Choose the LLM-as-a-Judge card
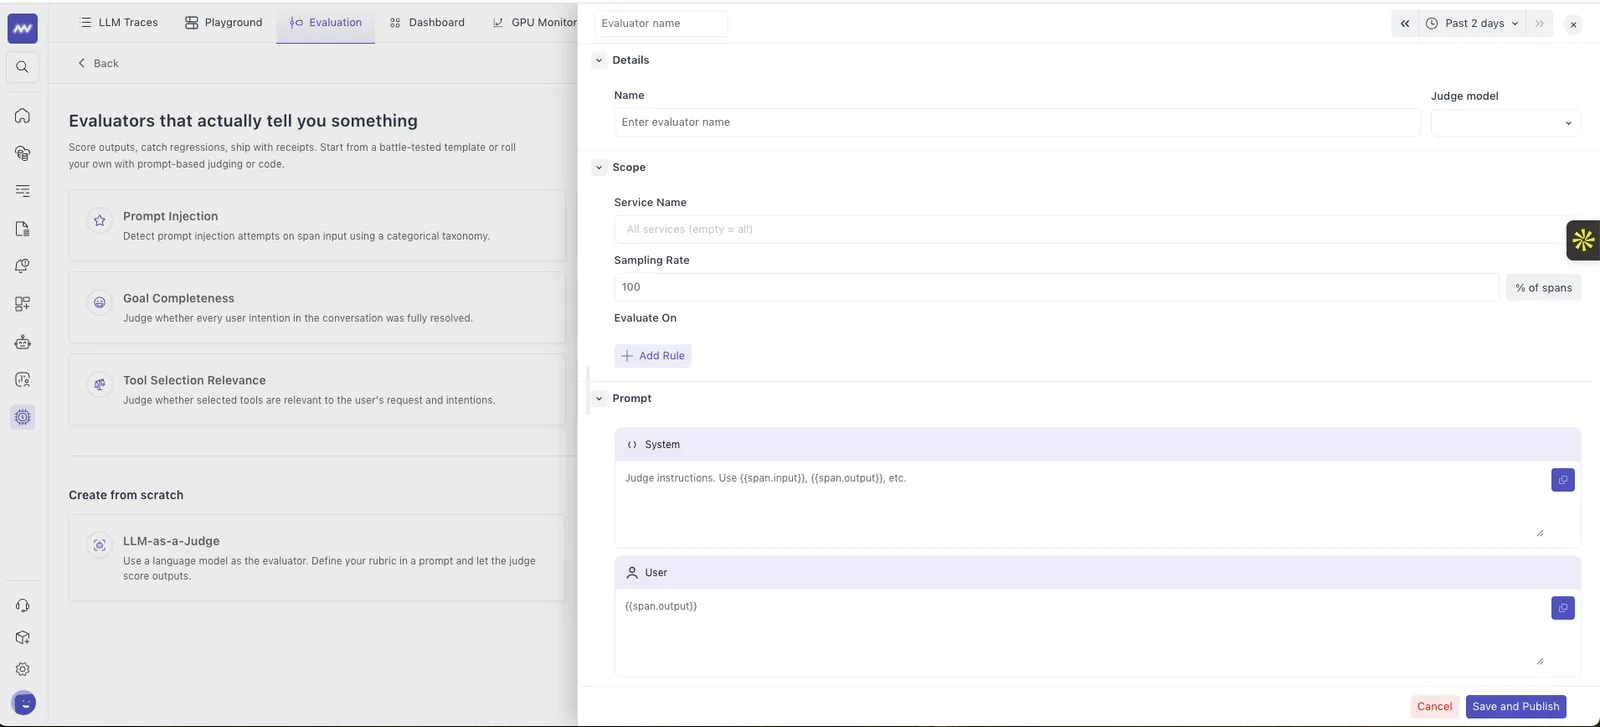 tap(317, 557)
